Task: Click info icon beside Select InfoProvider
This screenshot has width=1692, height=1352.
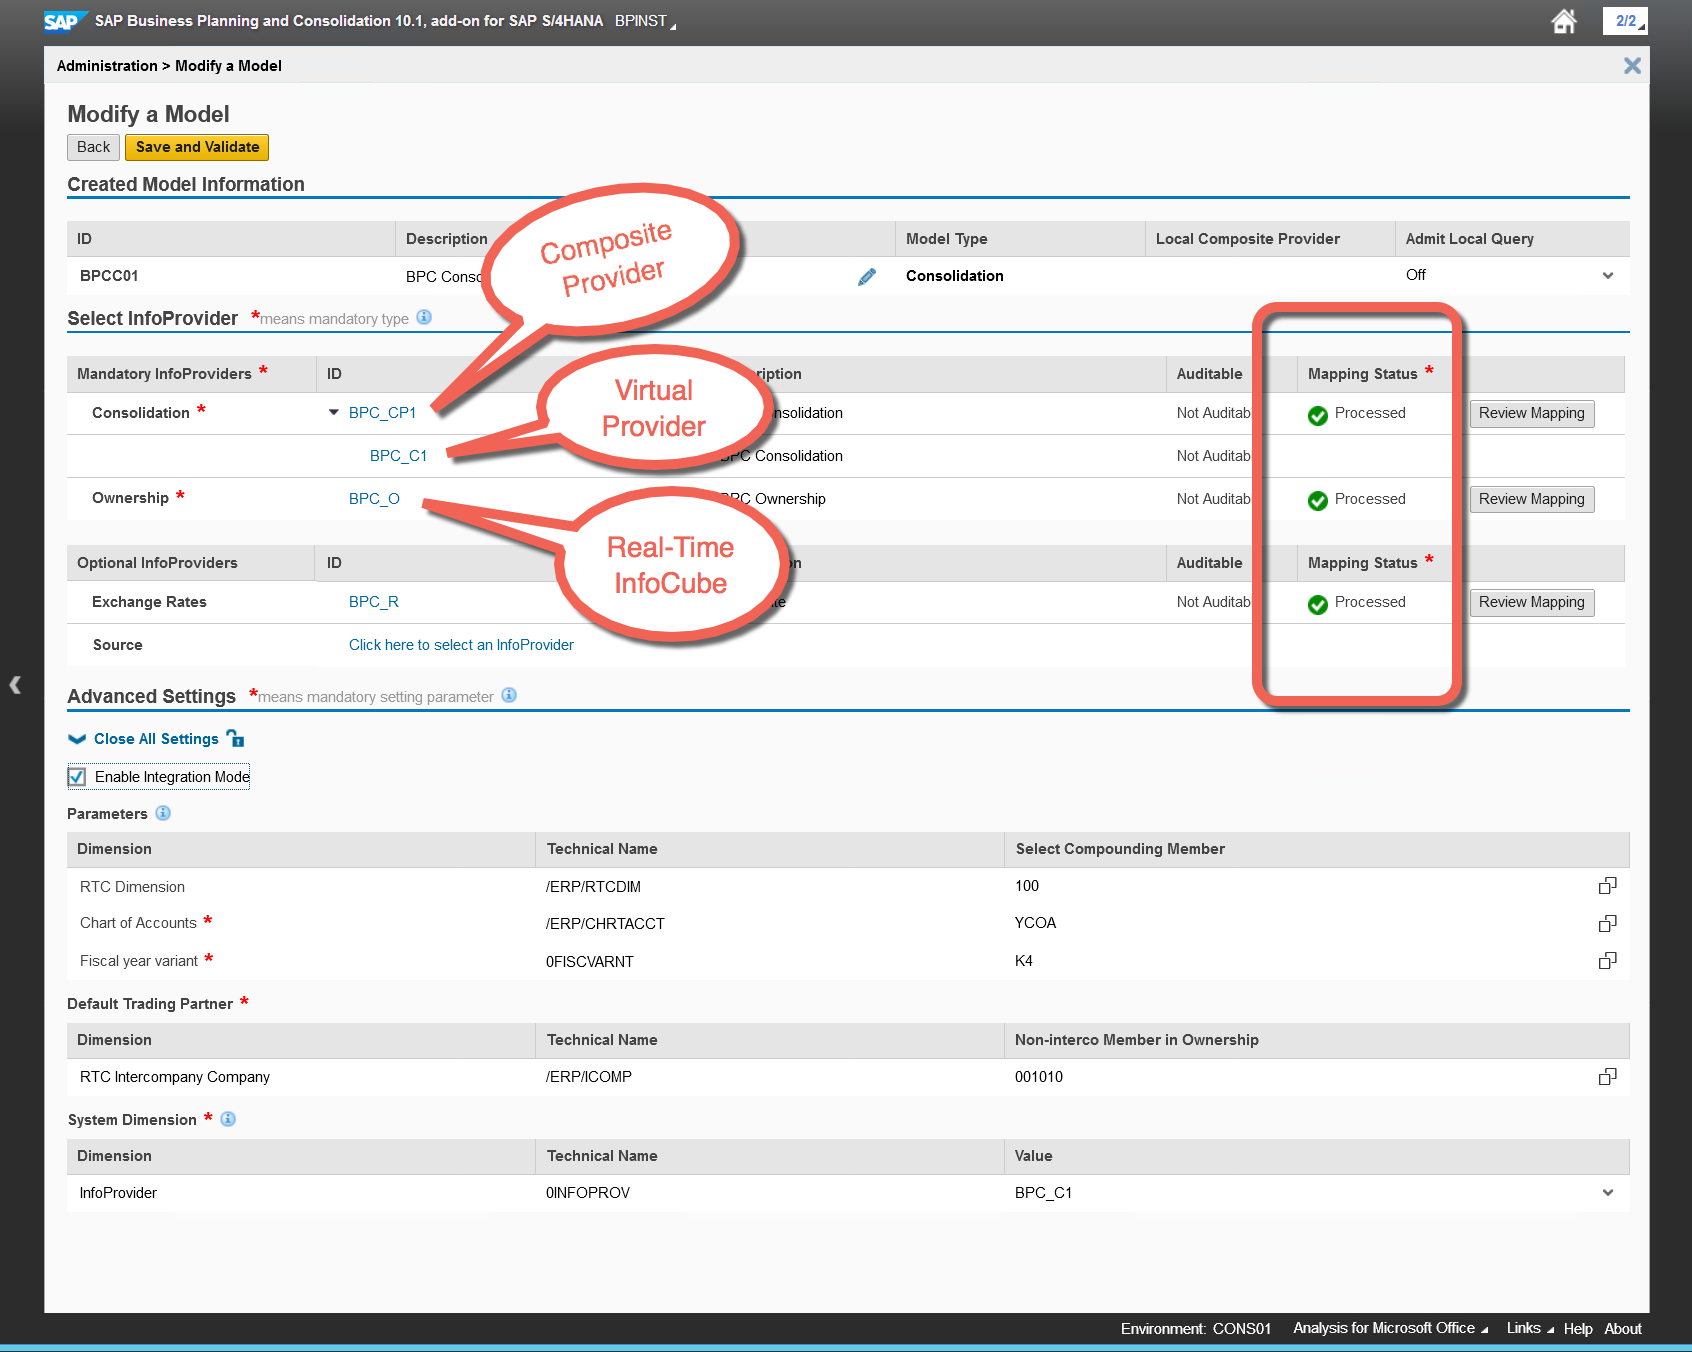Action: [x=424, y=317]
